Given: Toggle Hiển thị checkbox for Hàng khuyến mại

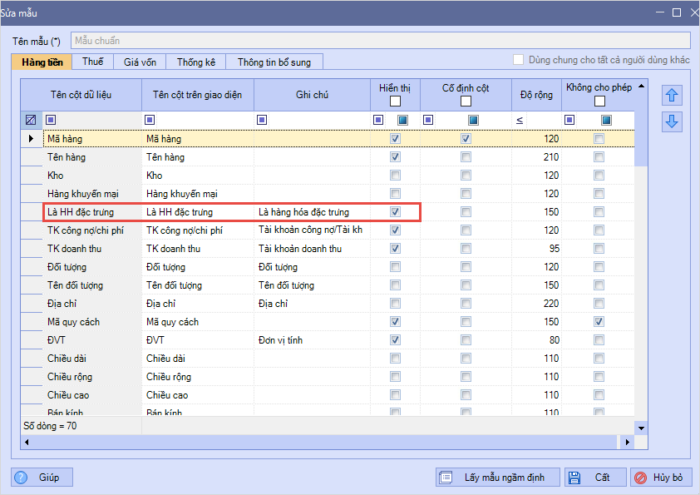Looking at the screenshot, I should point(395,193).
